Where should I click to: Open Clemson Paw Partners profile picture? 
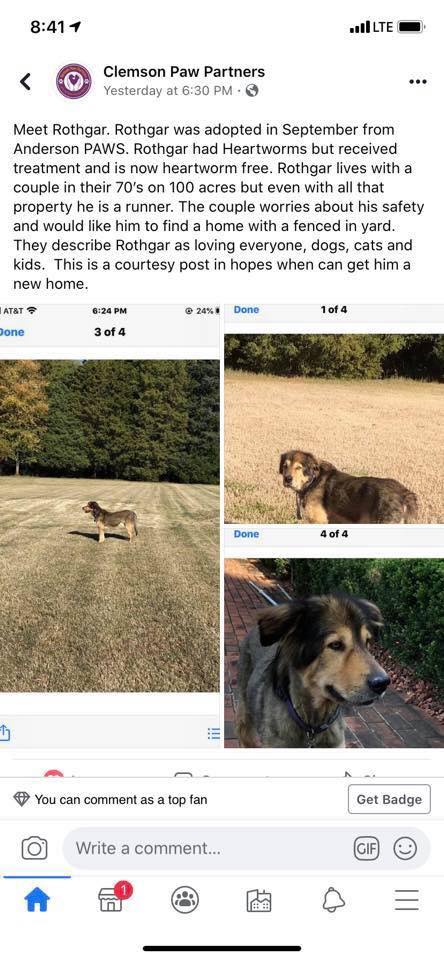[74, 81]
